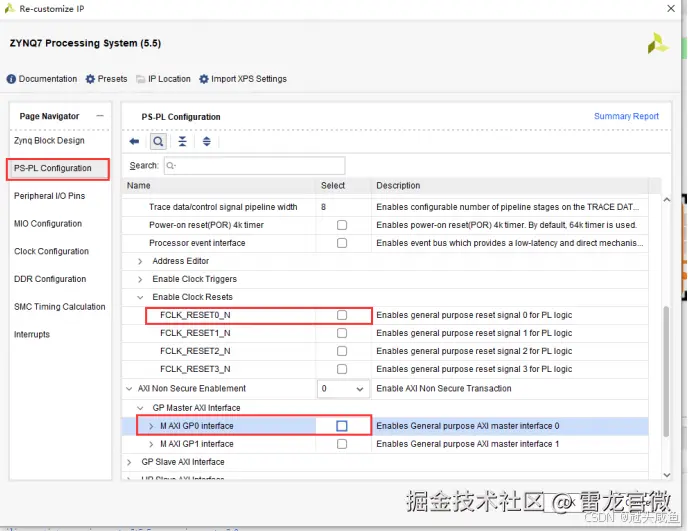Open the Summary Report link
Viewport: 688px width, 531px height.
coord(626,116)
